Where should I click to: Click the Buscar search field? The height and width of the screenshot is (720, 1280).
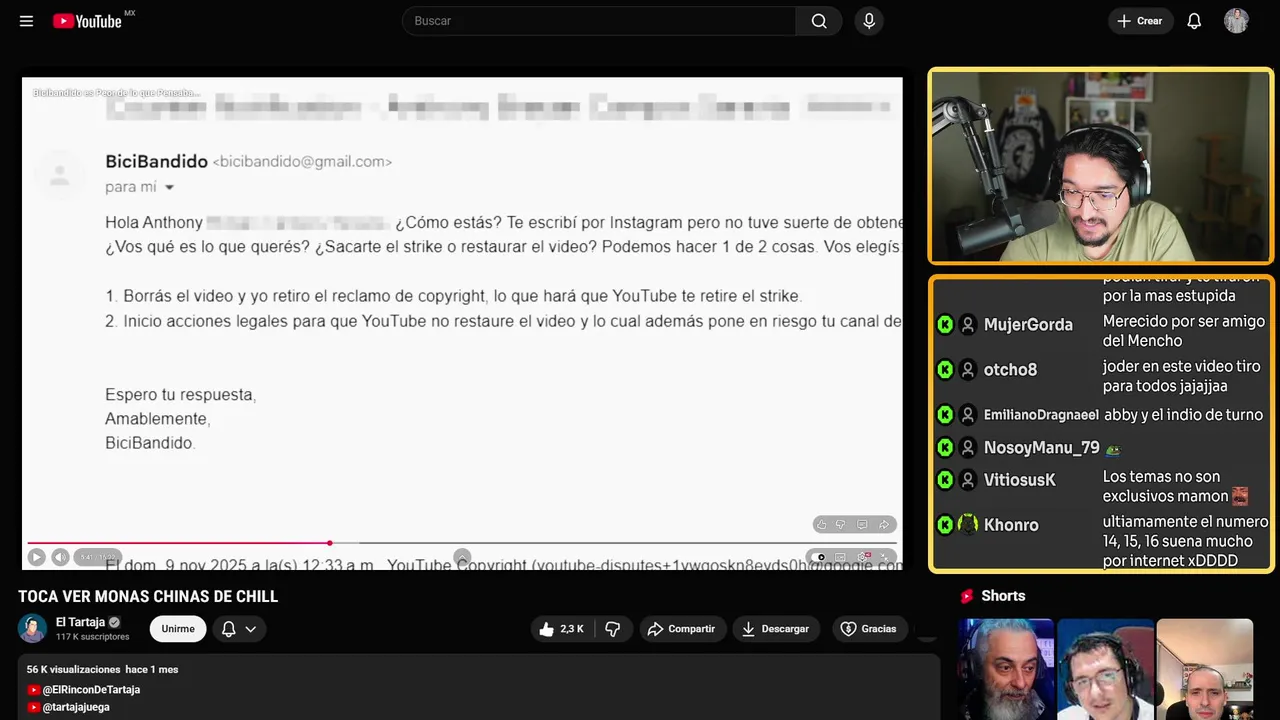pos(599,21)
